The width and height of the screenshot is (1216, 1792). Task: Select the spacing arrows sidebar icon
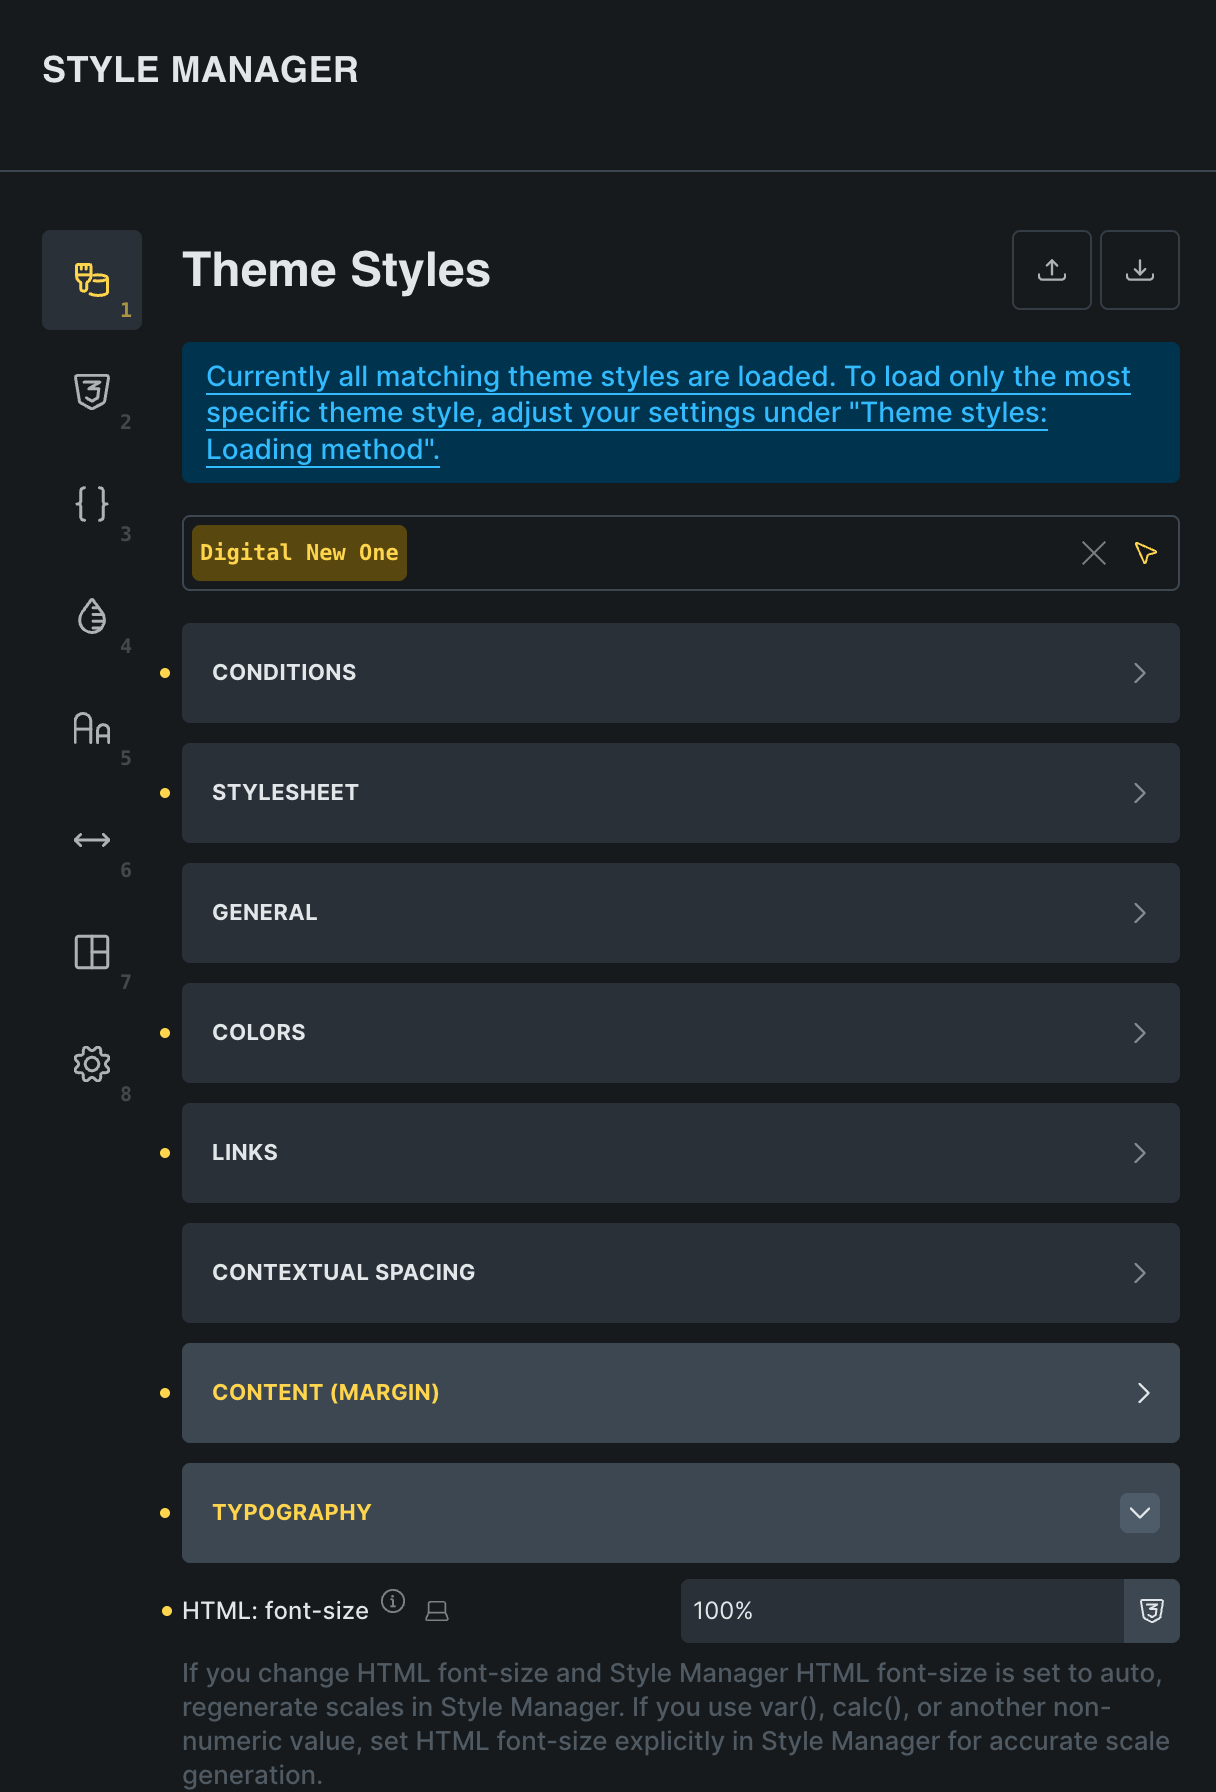coord(92,840)
